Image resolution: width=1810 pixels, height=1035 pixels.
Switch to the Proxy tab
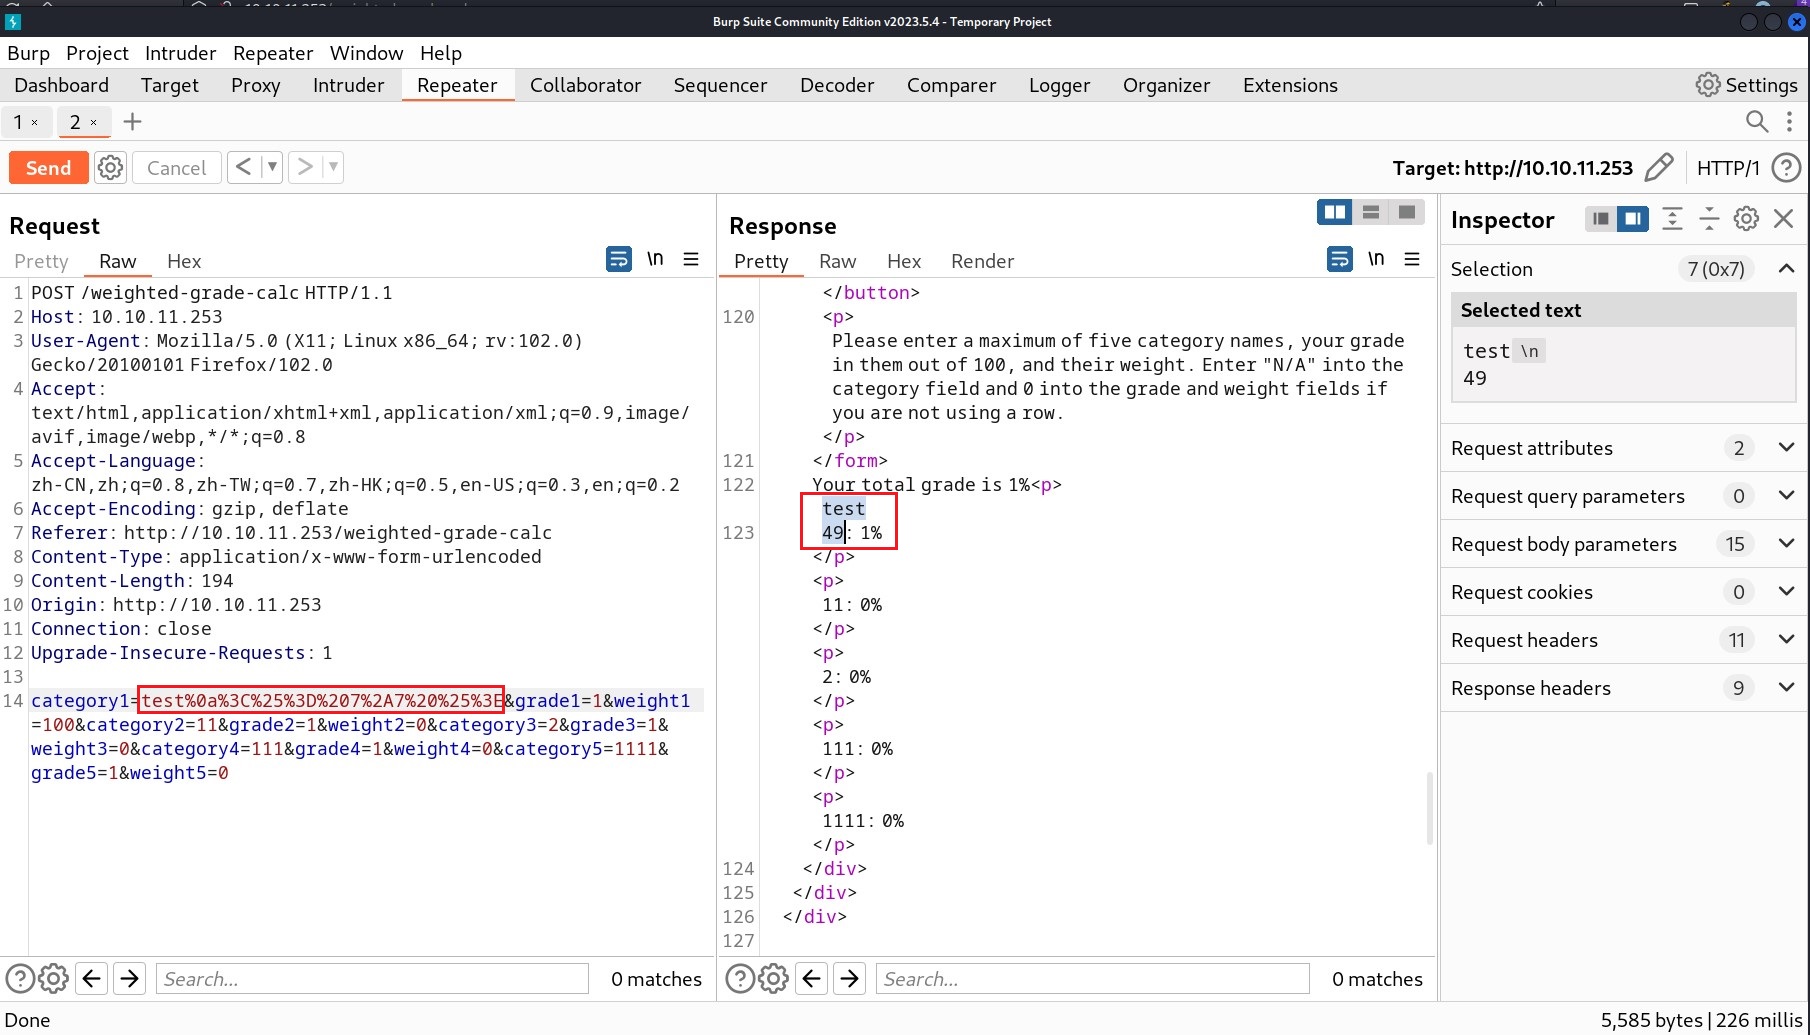[255, 85]
